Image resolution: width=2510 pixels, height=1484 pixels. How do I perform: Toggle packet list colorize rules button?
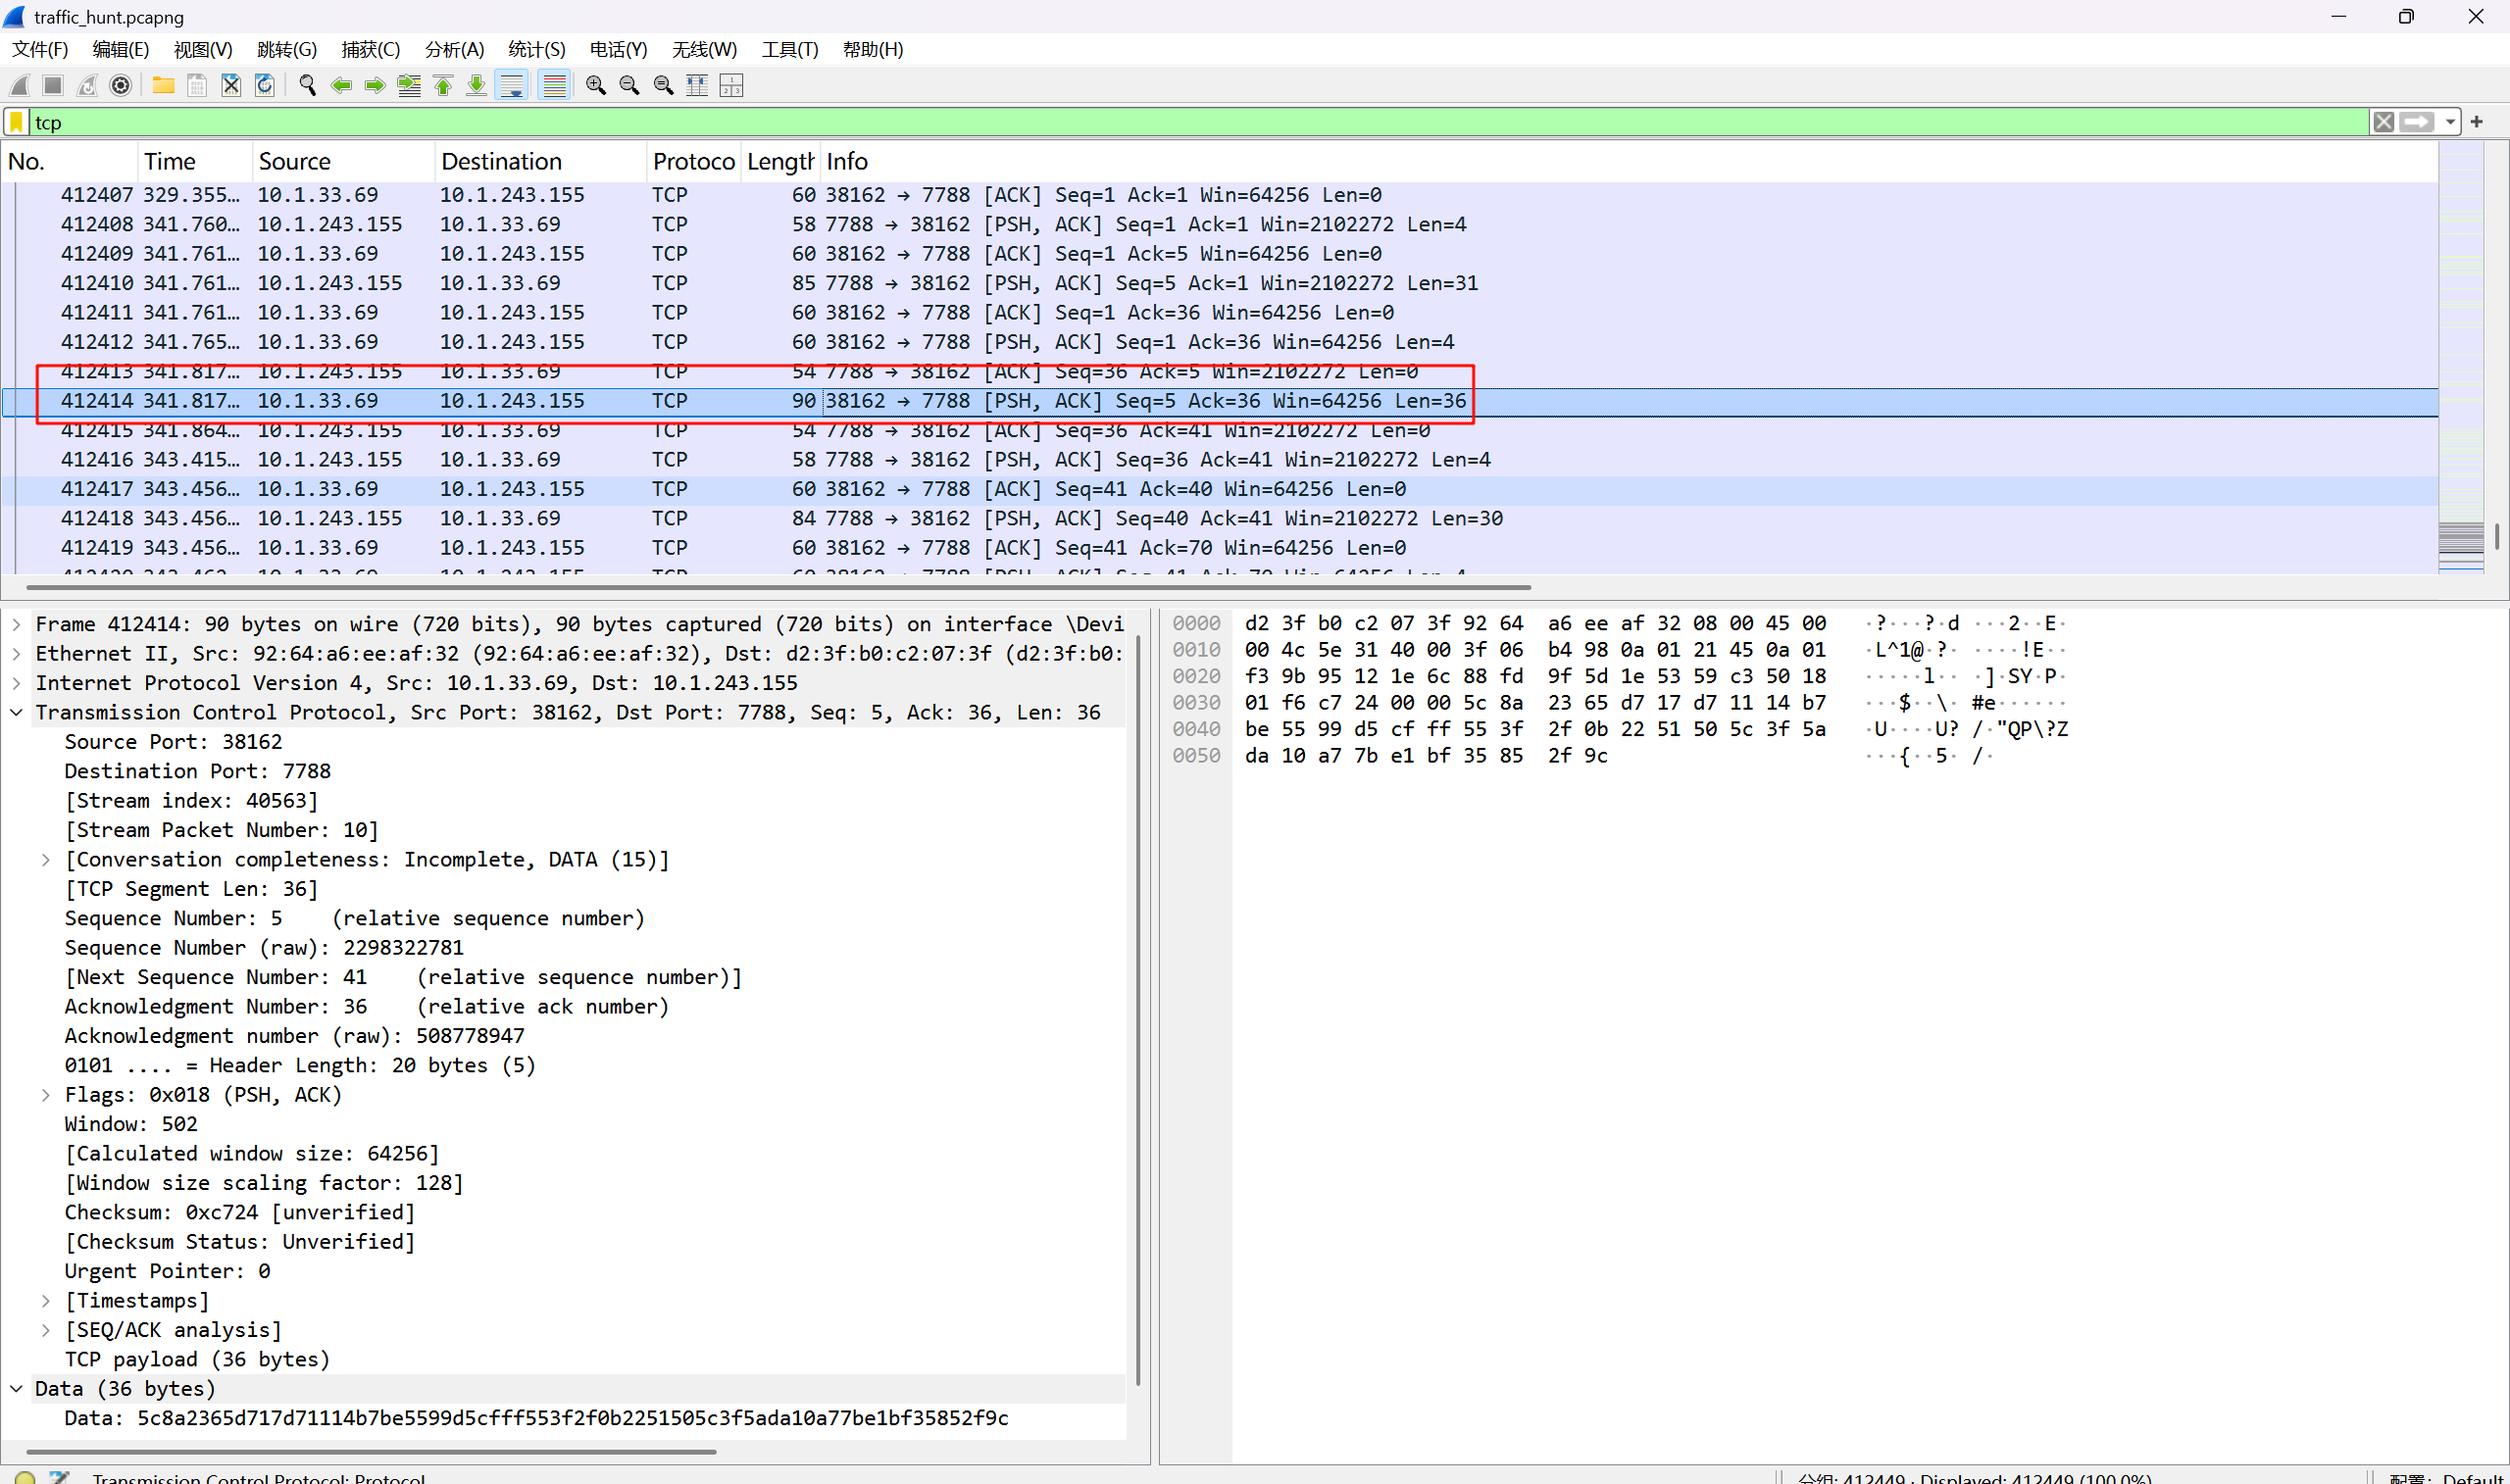pos(553,86)
